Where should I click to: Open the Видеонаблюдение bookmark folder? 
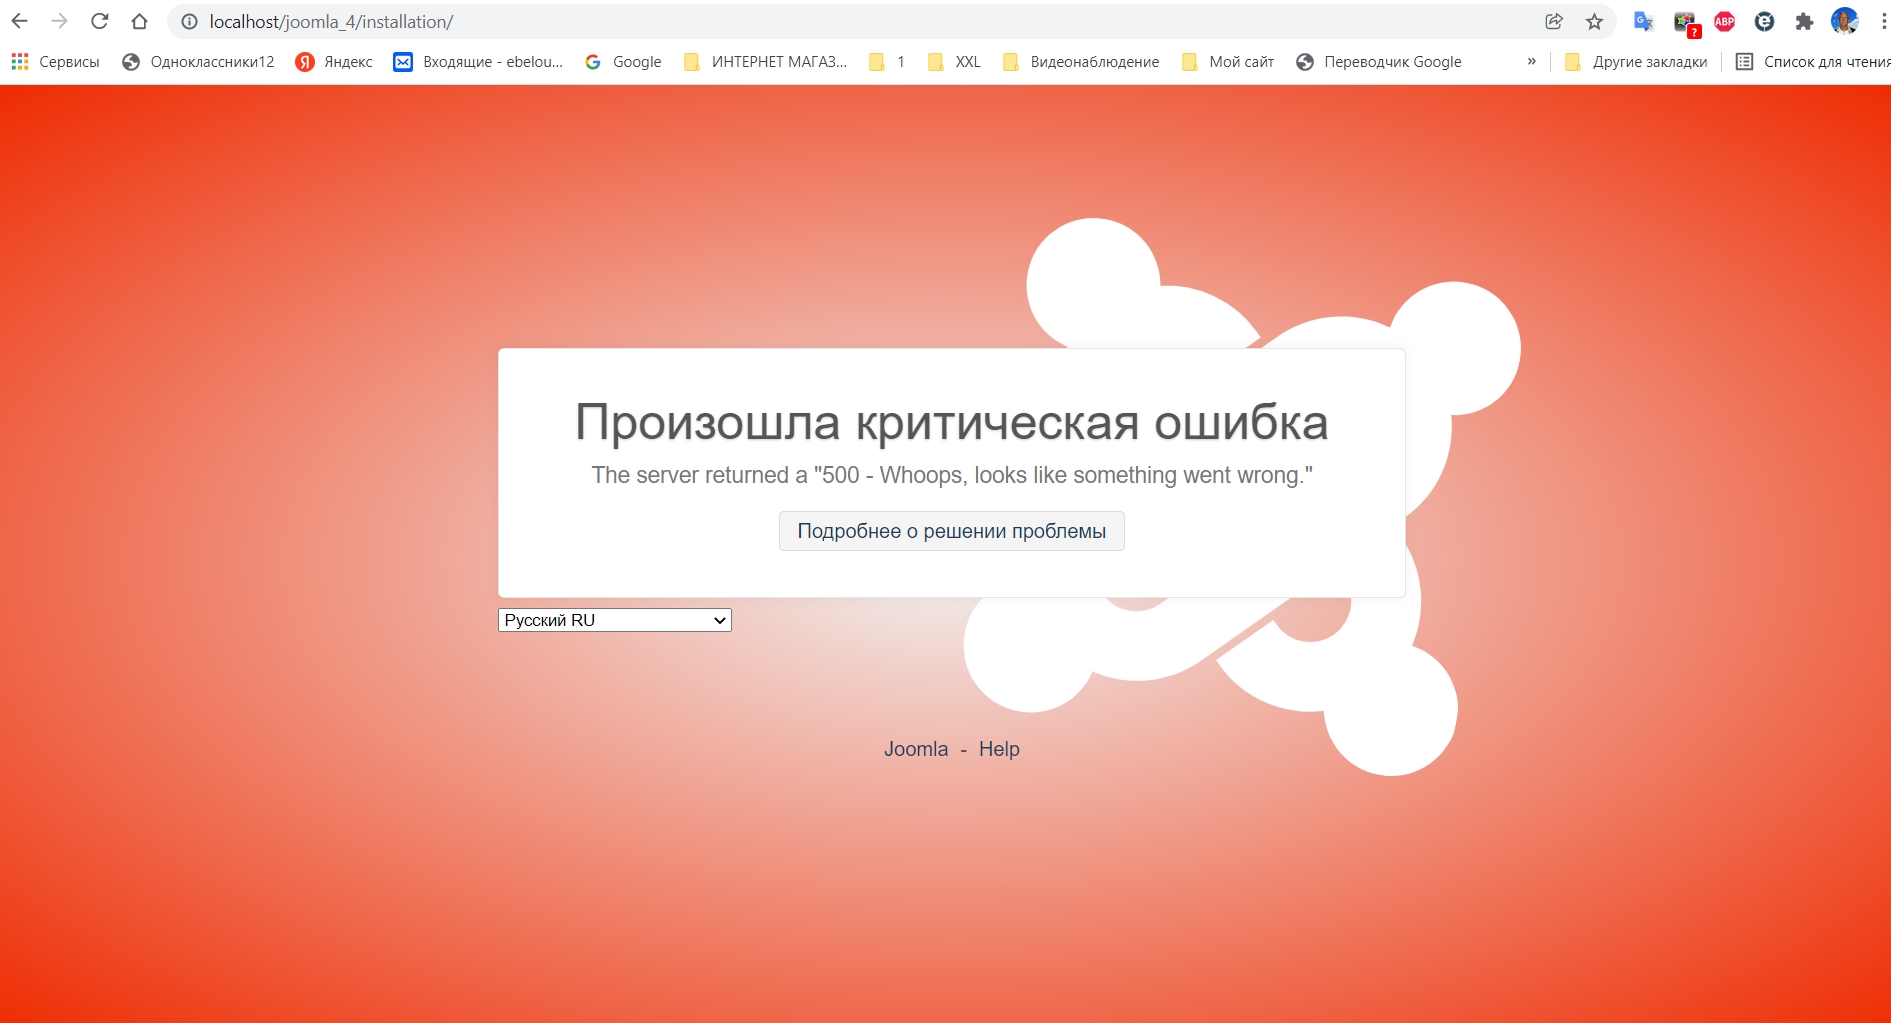[1081, 62]
